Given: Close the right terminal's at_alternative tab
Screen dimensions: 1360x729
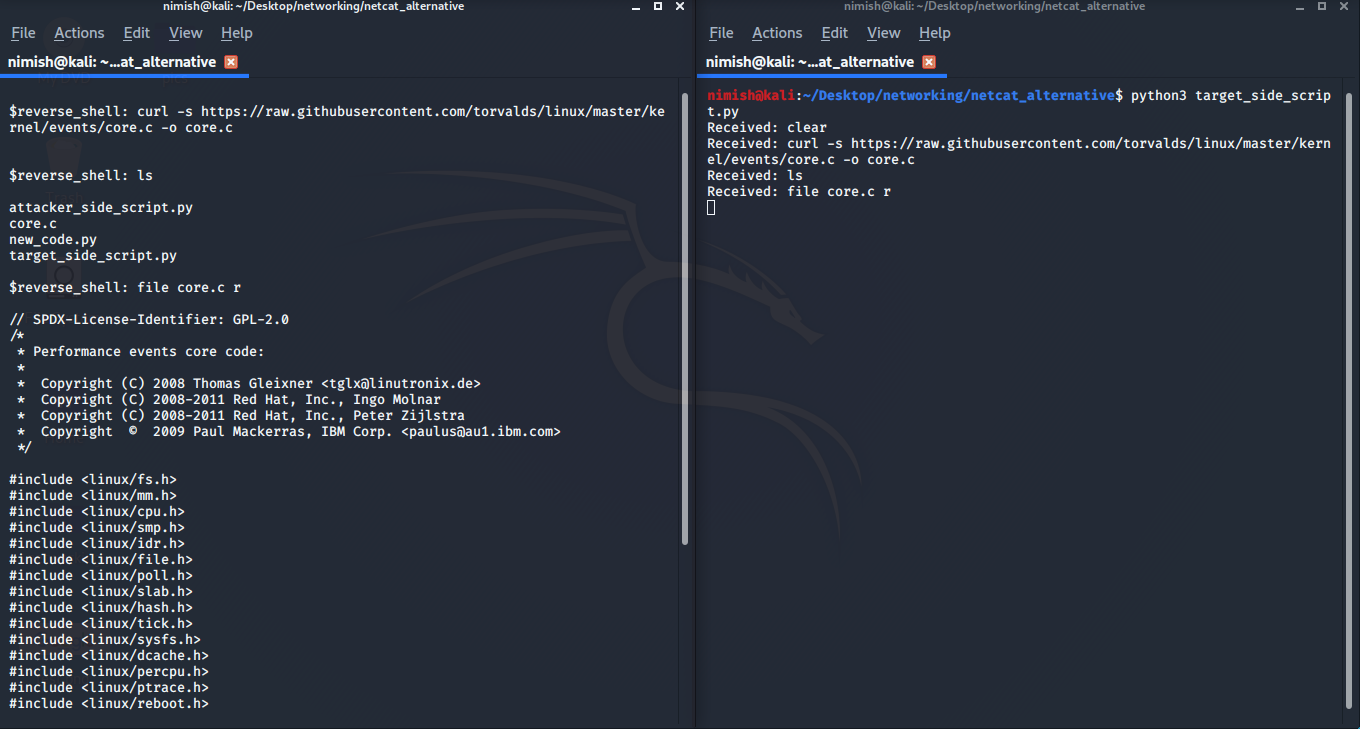Looking at the screenshot, I should pos(928,61).
